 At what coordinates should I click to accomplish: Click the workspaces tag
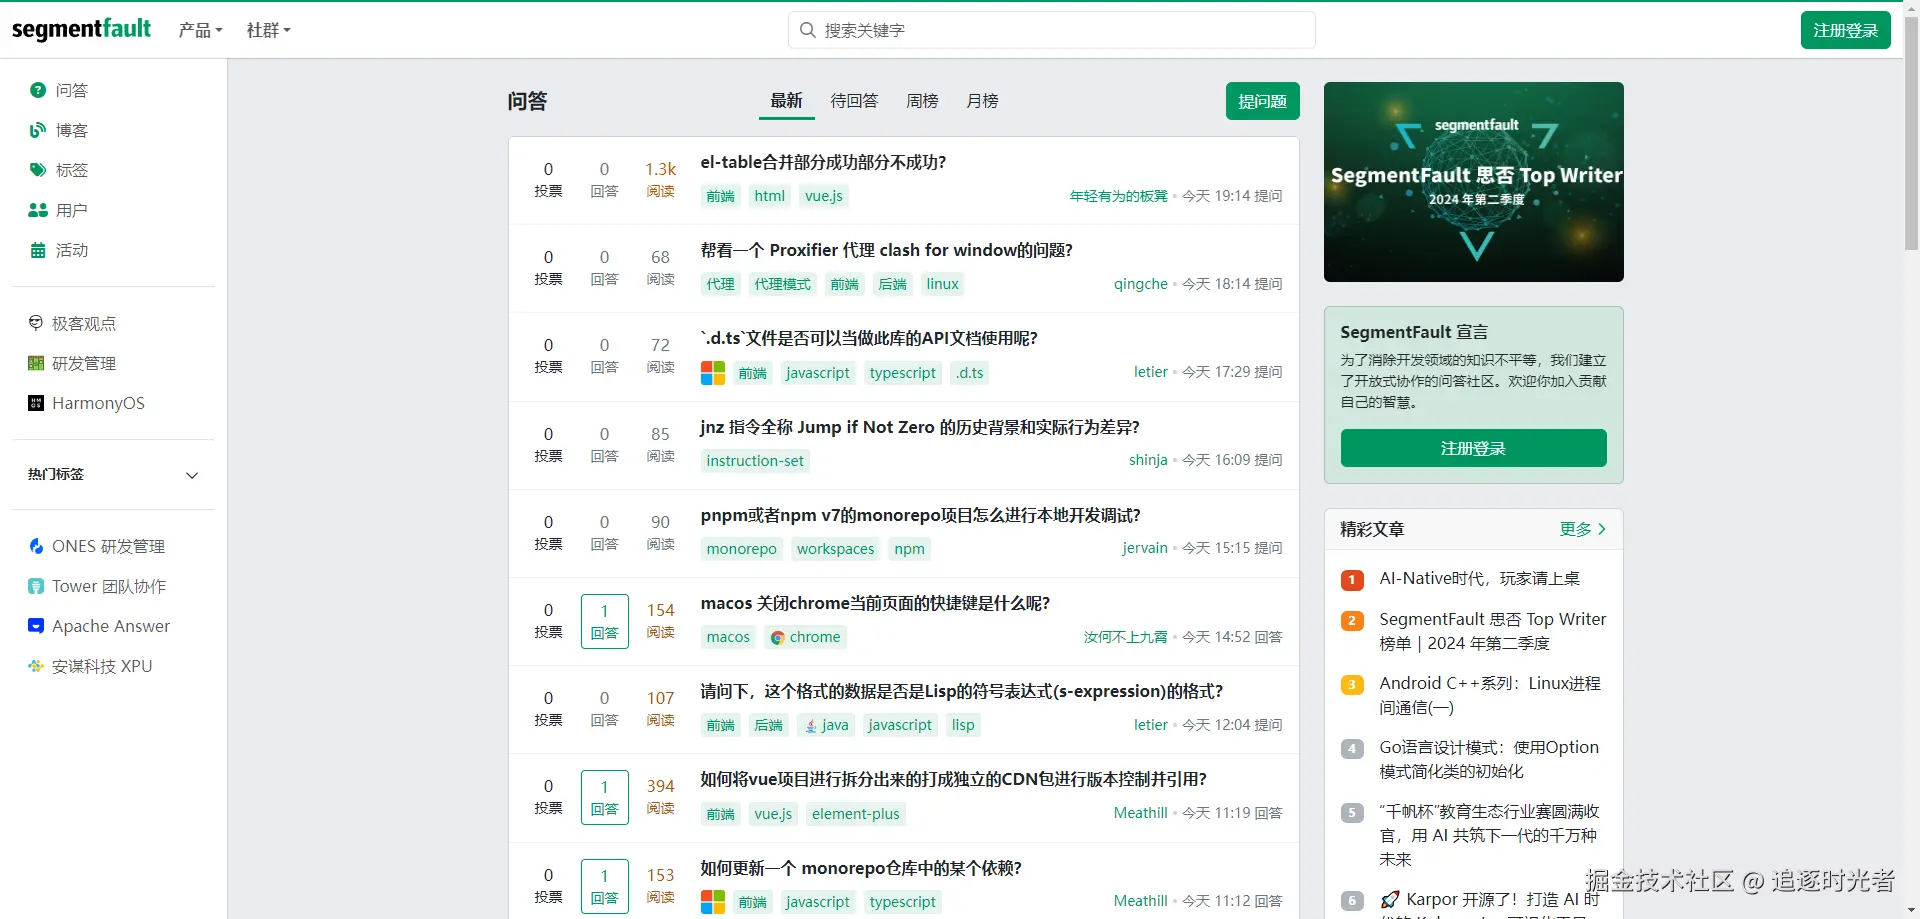pos(835,549)
